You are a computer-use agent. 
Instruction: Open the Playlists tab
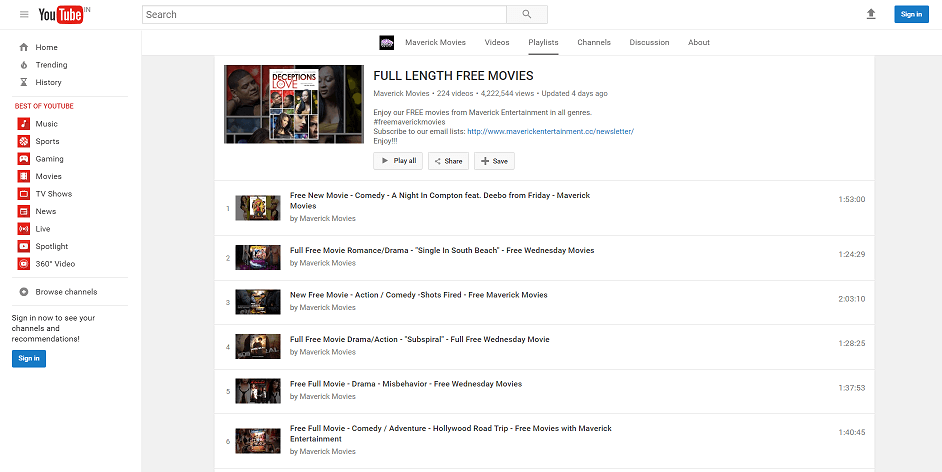click(x=543, y=43)
